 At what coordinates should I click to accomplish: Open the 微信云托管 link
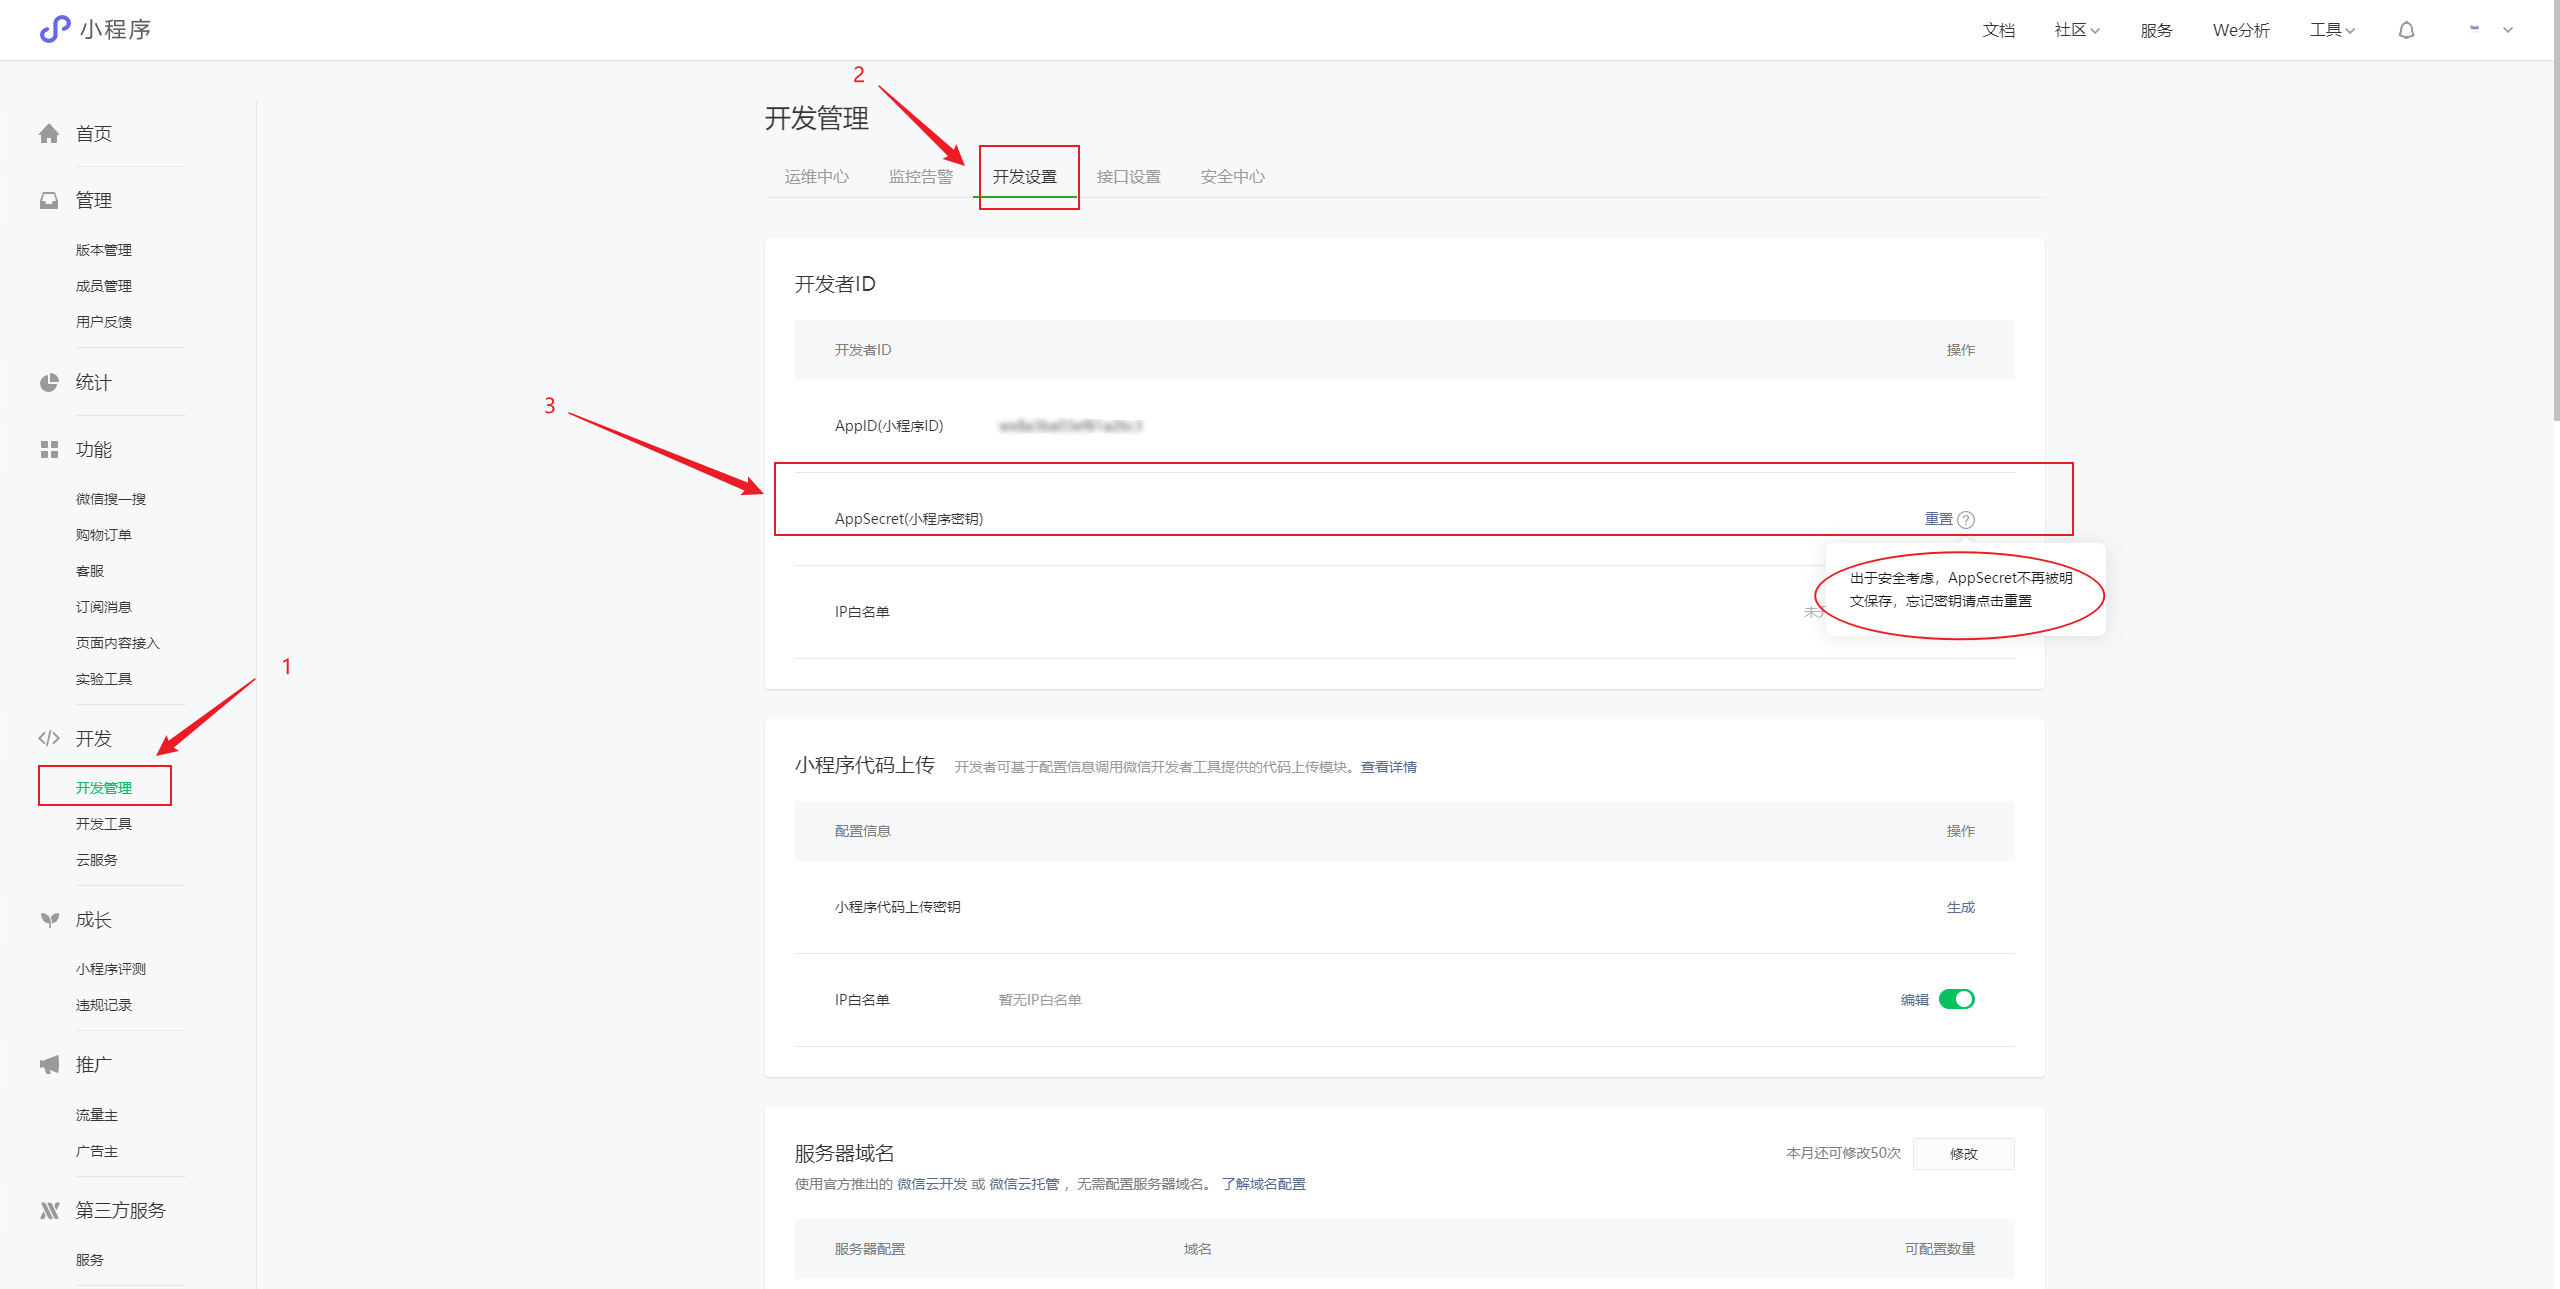click(1024, 1184)
